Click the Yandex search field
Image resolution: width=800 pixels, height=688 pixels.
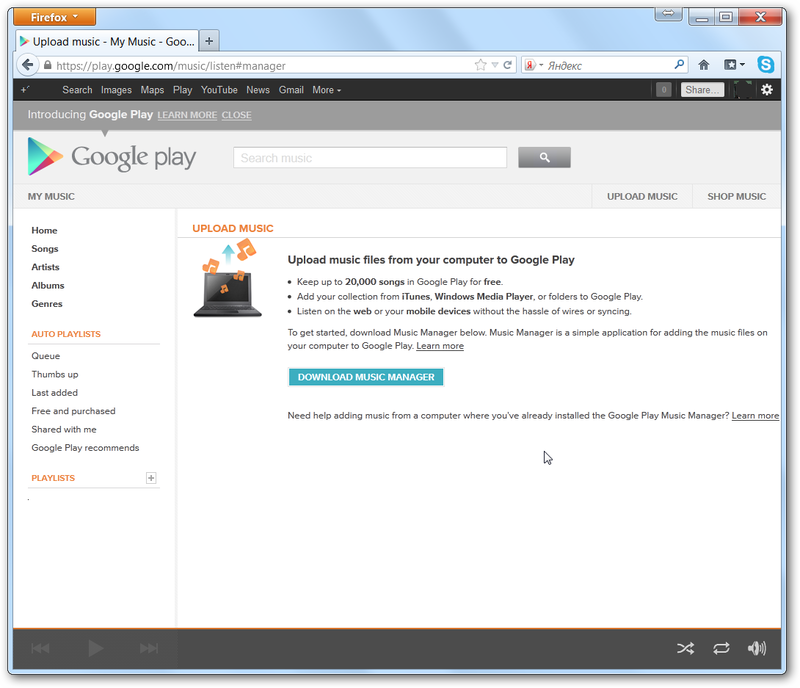point(607,65)
